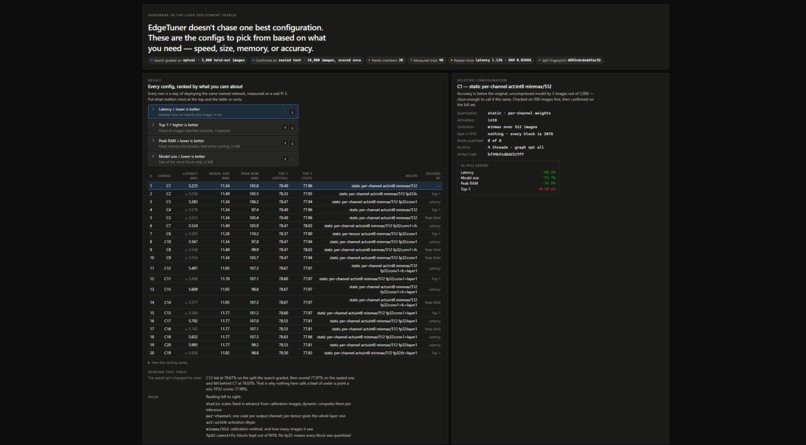
Task: Select the C16 config row in the table
Action: pyautogui.click(x=295, y=329)
